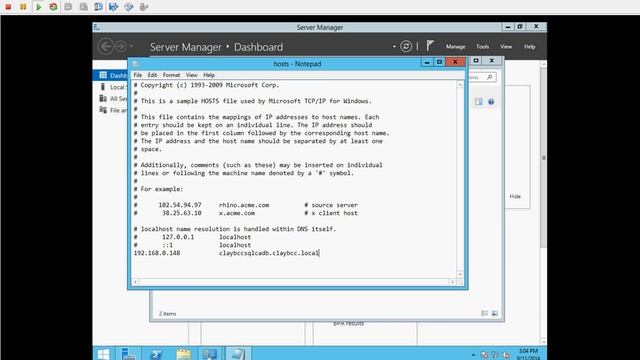Click the first grey disk icon in VM toolbar

tap(68, 7)
